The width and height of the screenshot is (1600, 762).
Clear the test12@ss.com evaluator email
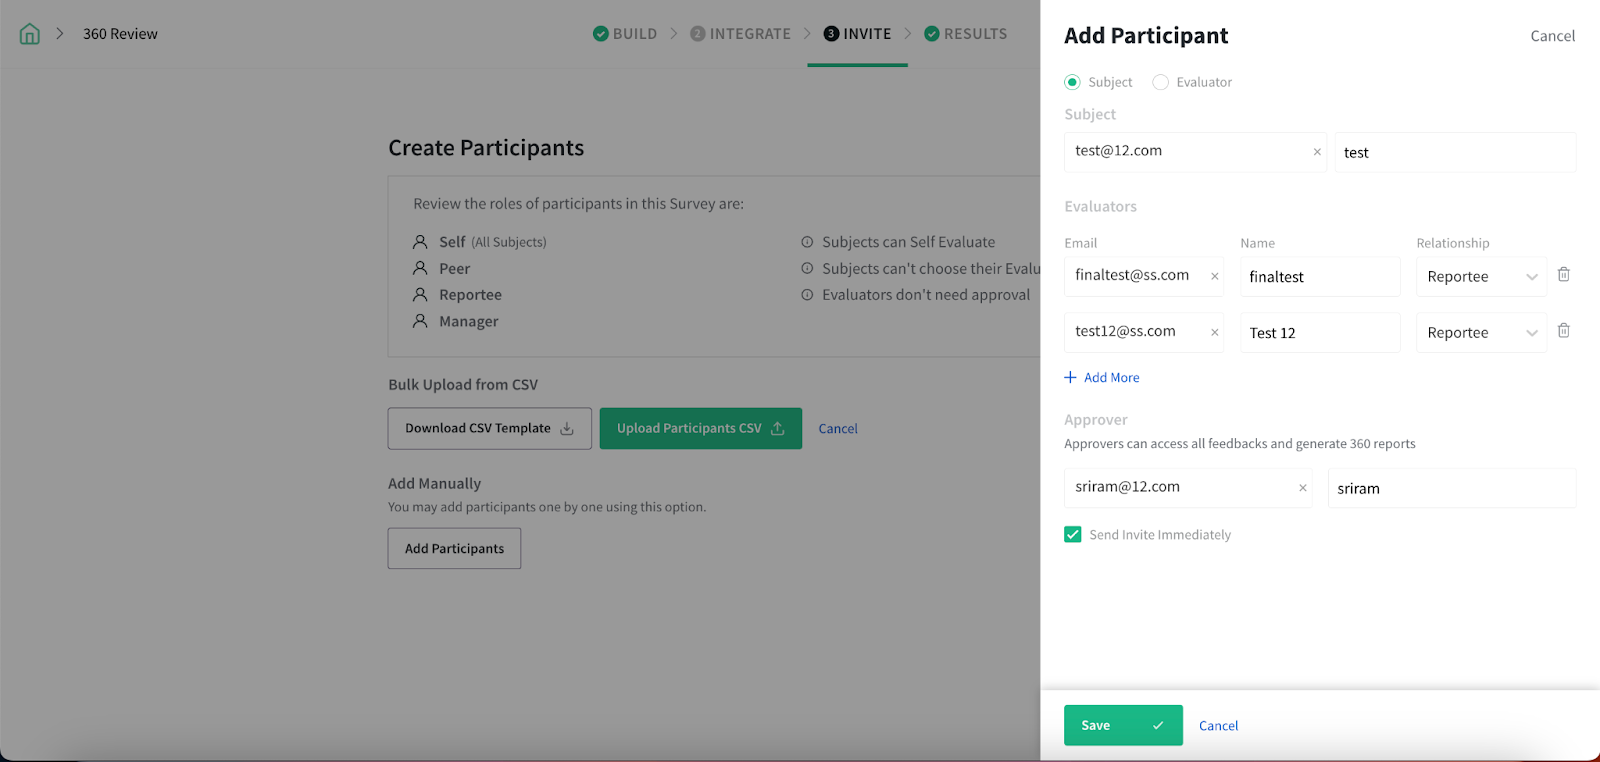pos(1215,332)
